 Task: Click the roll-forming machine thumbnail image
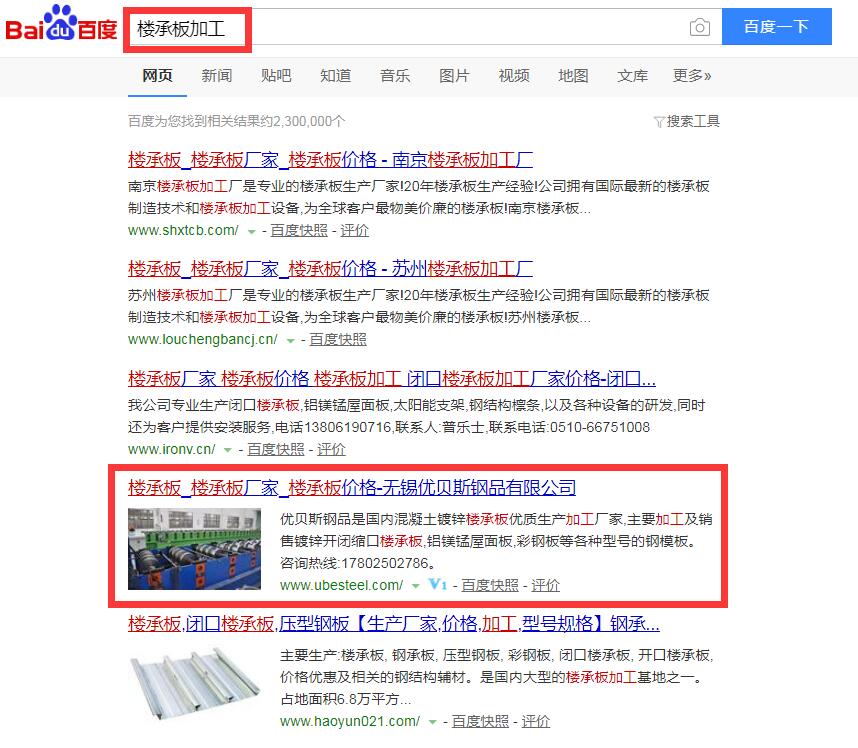pyautogui.click(x=194, y=549)
